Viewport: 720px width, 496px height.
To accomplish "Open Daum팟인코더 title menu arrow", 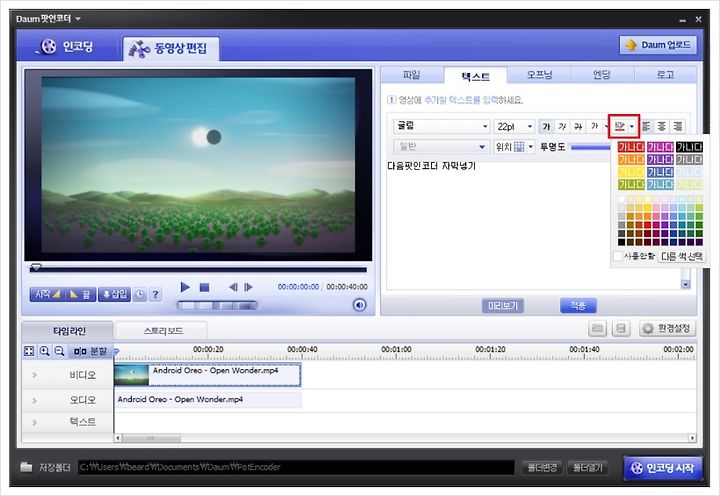I will tap(78, 19).
